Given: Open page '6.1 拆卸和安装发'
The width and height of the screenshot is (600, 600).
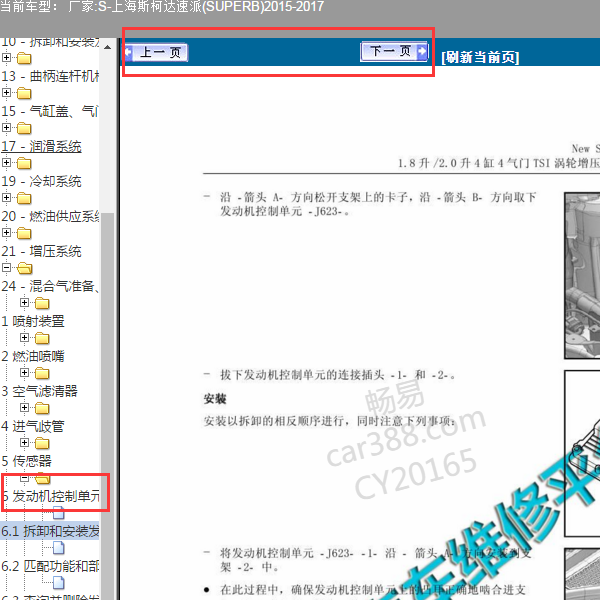Looking at the screenshot, I should (50, 531).
